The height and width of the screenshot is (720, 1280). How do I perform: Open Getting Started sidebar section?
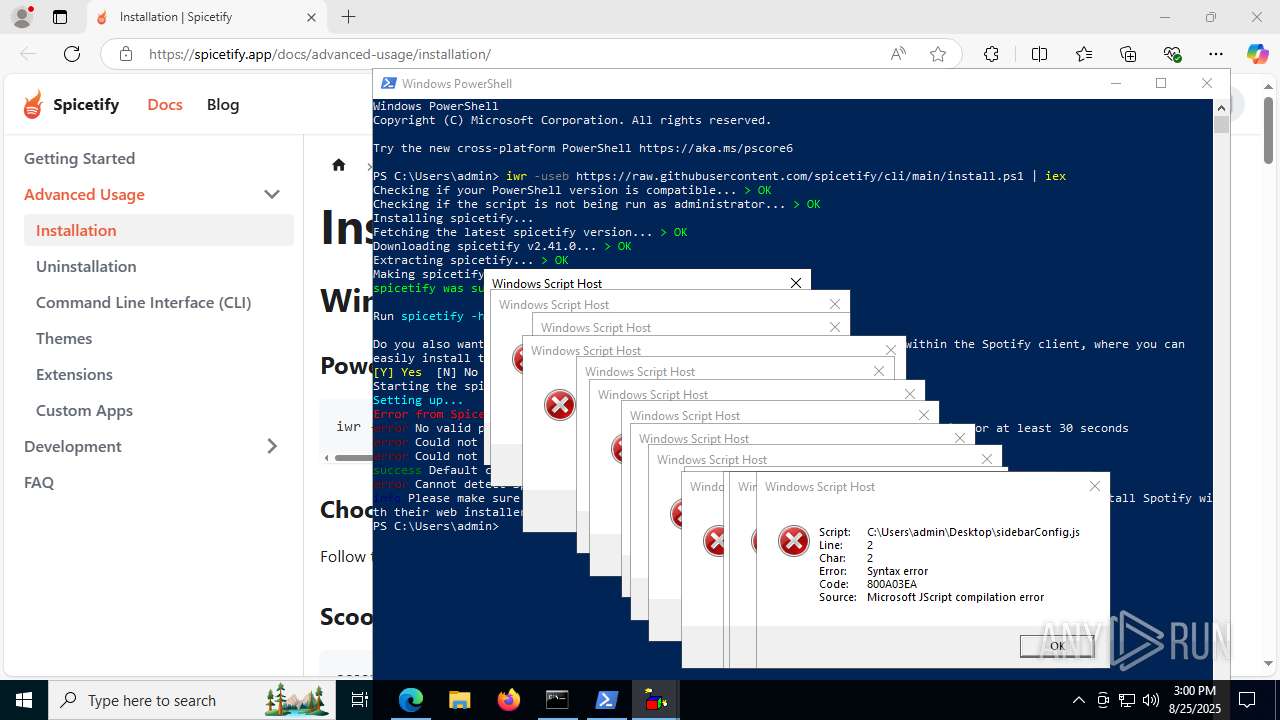click(x=79, y=158)
